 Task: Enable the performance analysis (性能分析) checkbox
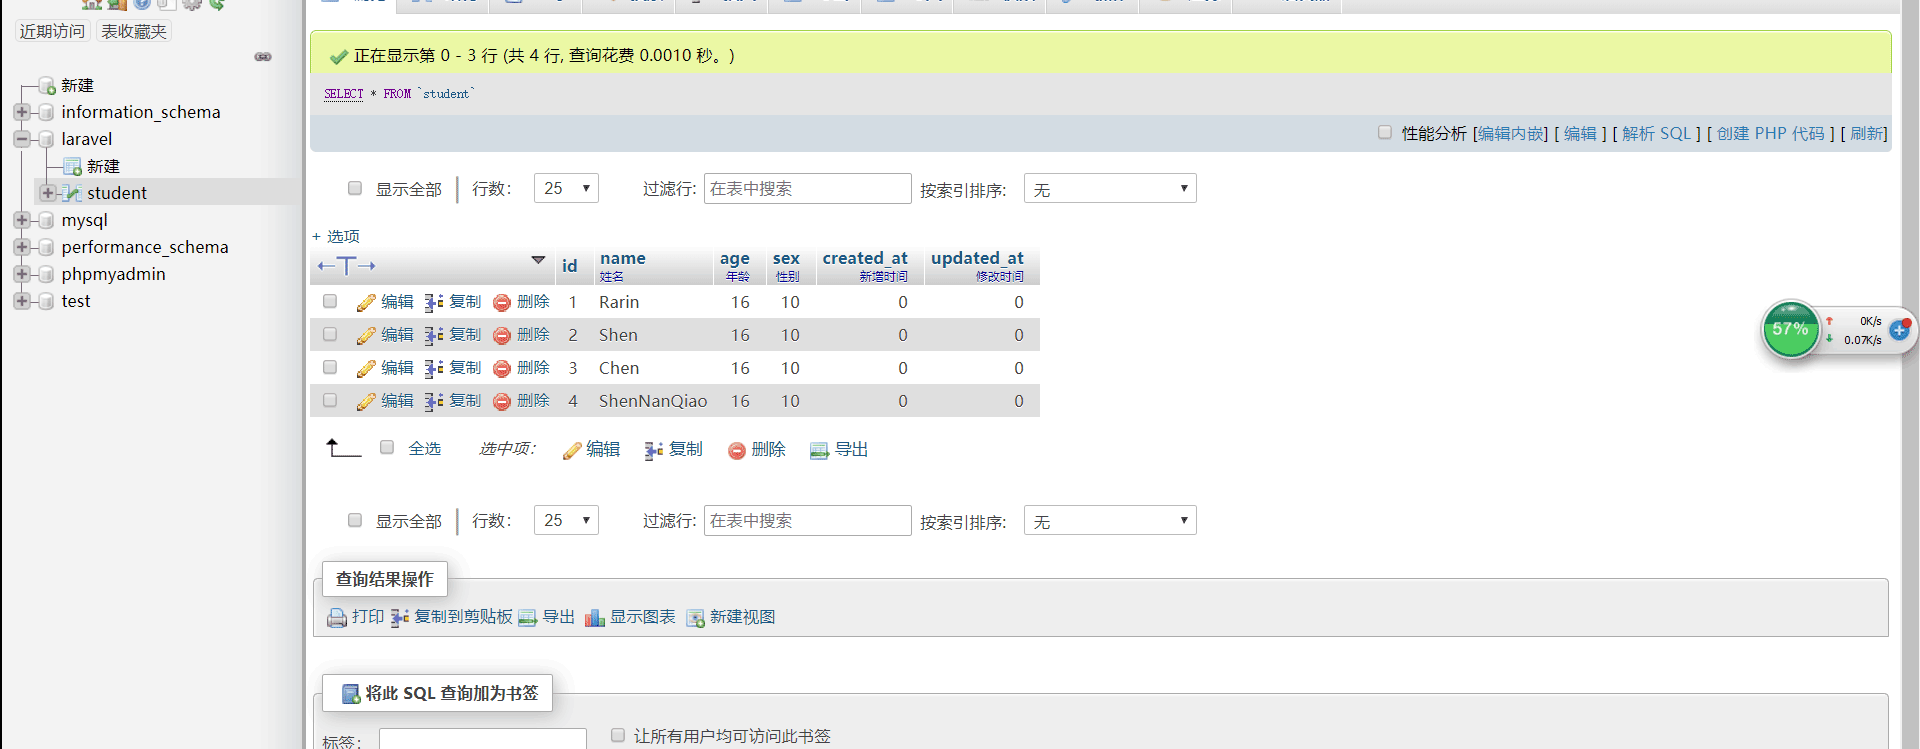pyautogui.click(x=1385, y=132)
